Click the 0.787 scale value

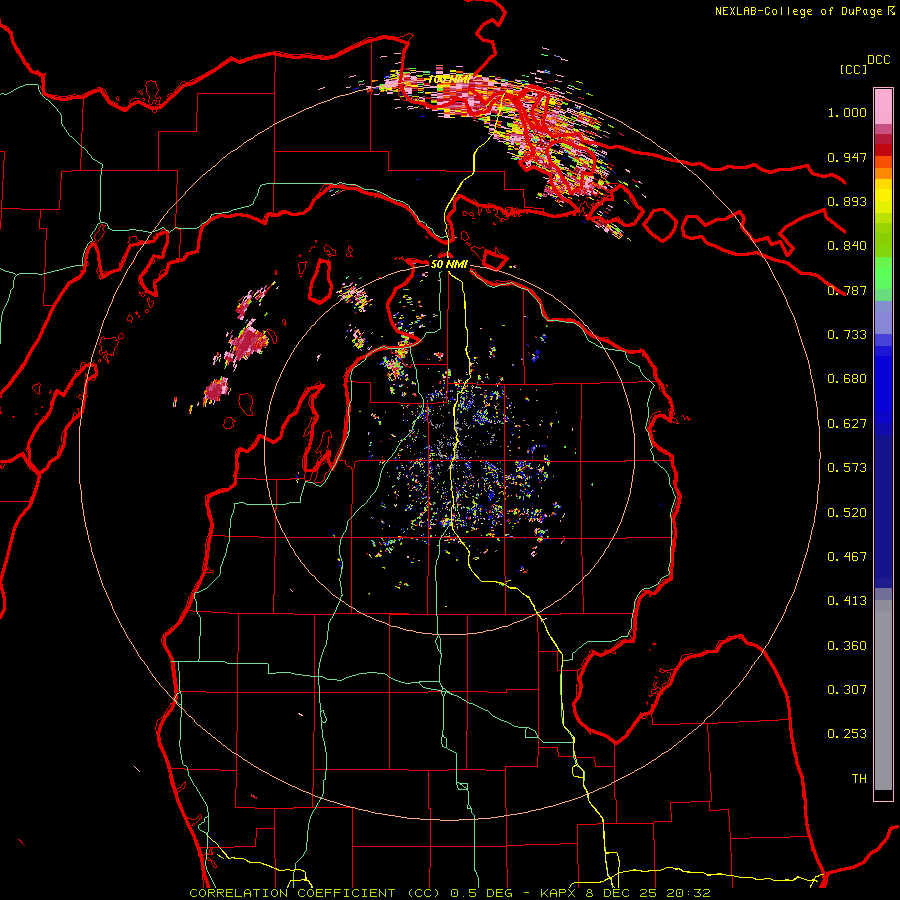coord(847,290)
